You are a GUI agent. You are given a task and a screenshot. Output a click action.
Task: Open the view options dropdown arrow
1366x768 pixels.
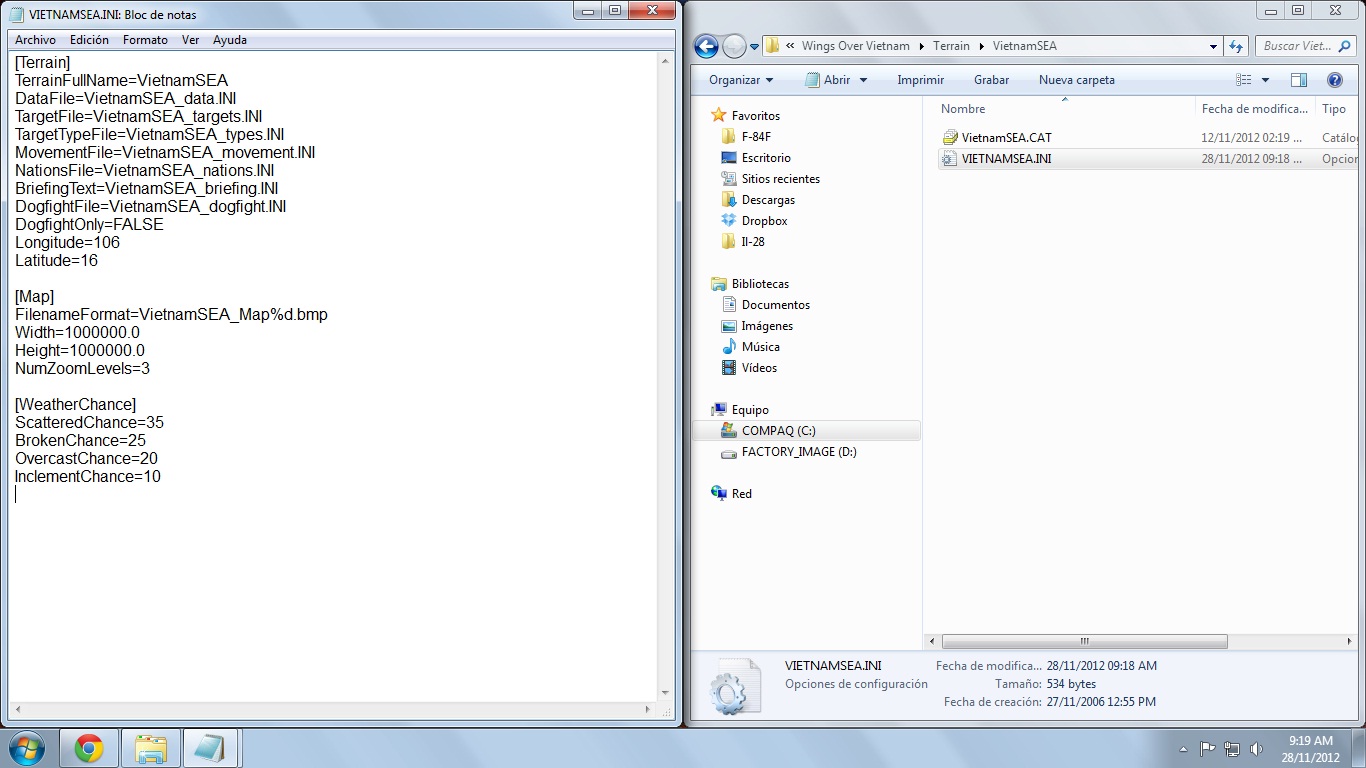[x=1265, y=80]
